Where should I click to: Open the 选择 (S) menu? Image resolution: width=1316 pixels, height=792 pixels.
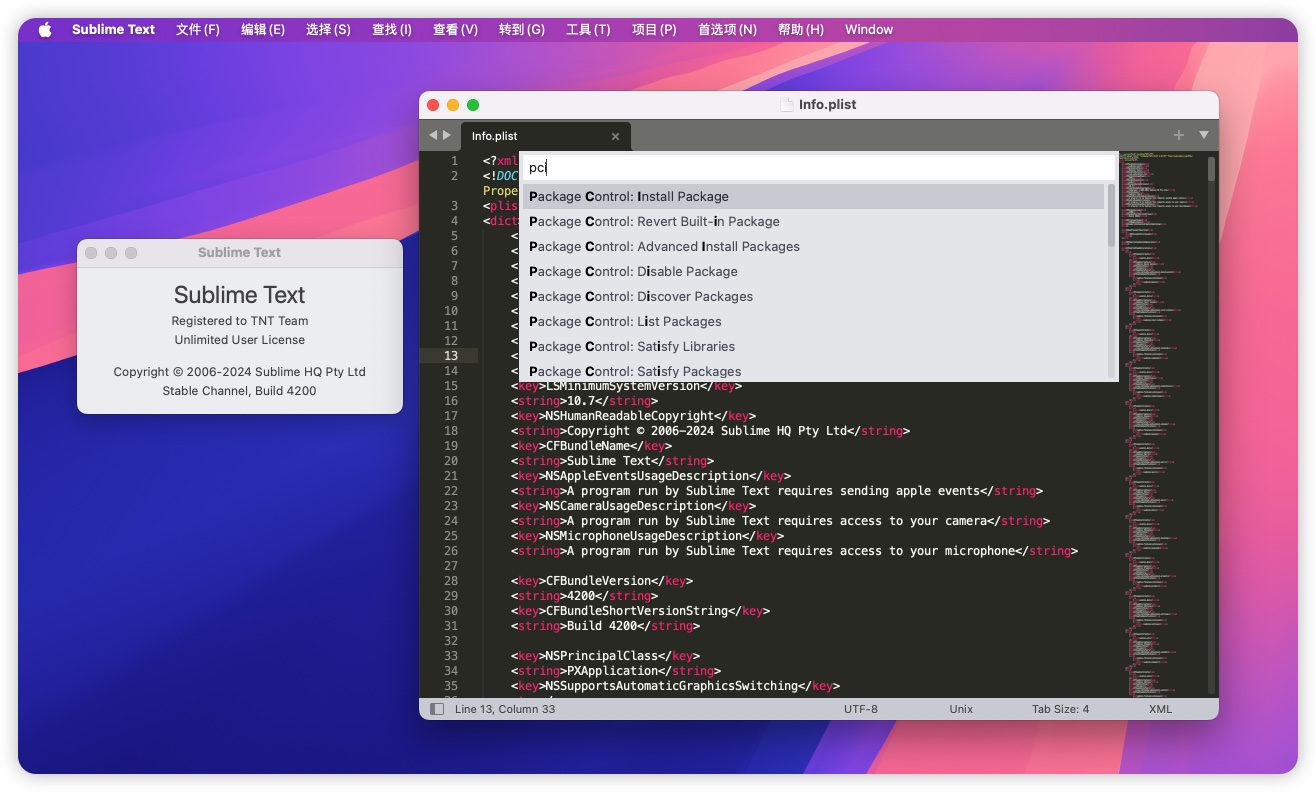point(328,29)
